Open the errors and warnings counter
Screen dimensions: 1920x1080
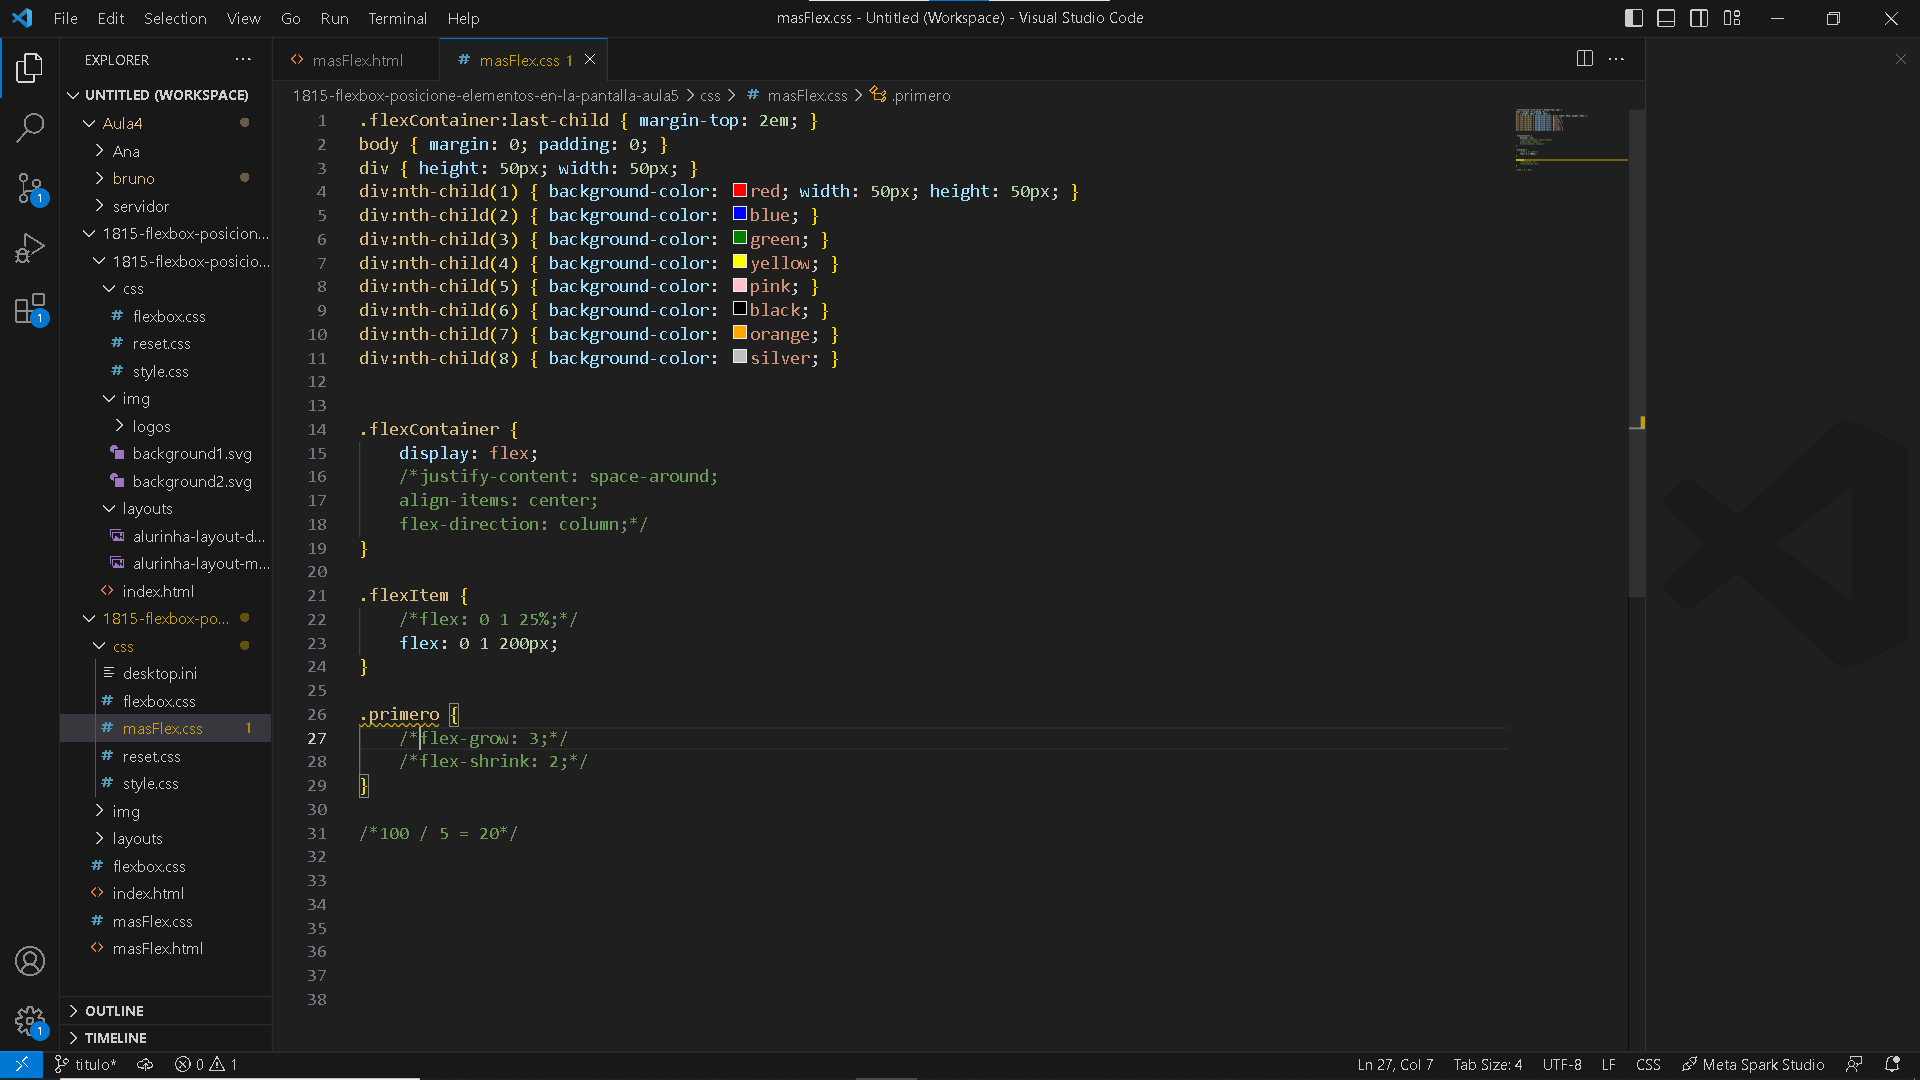tap(206, 1064)
